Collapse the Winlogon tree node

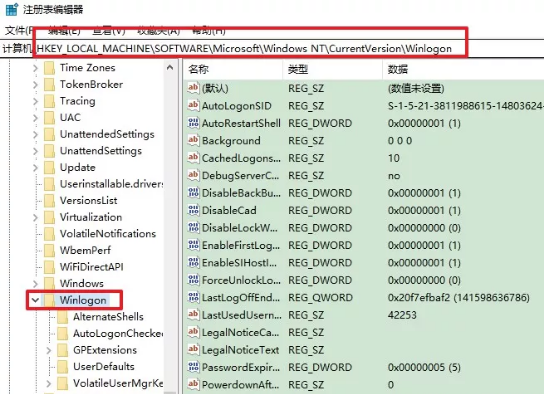tap(35, 300)
